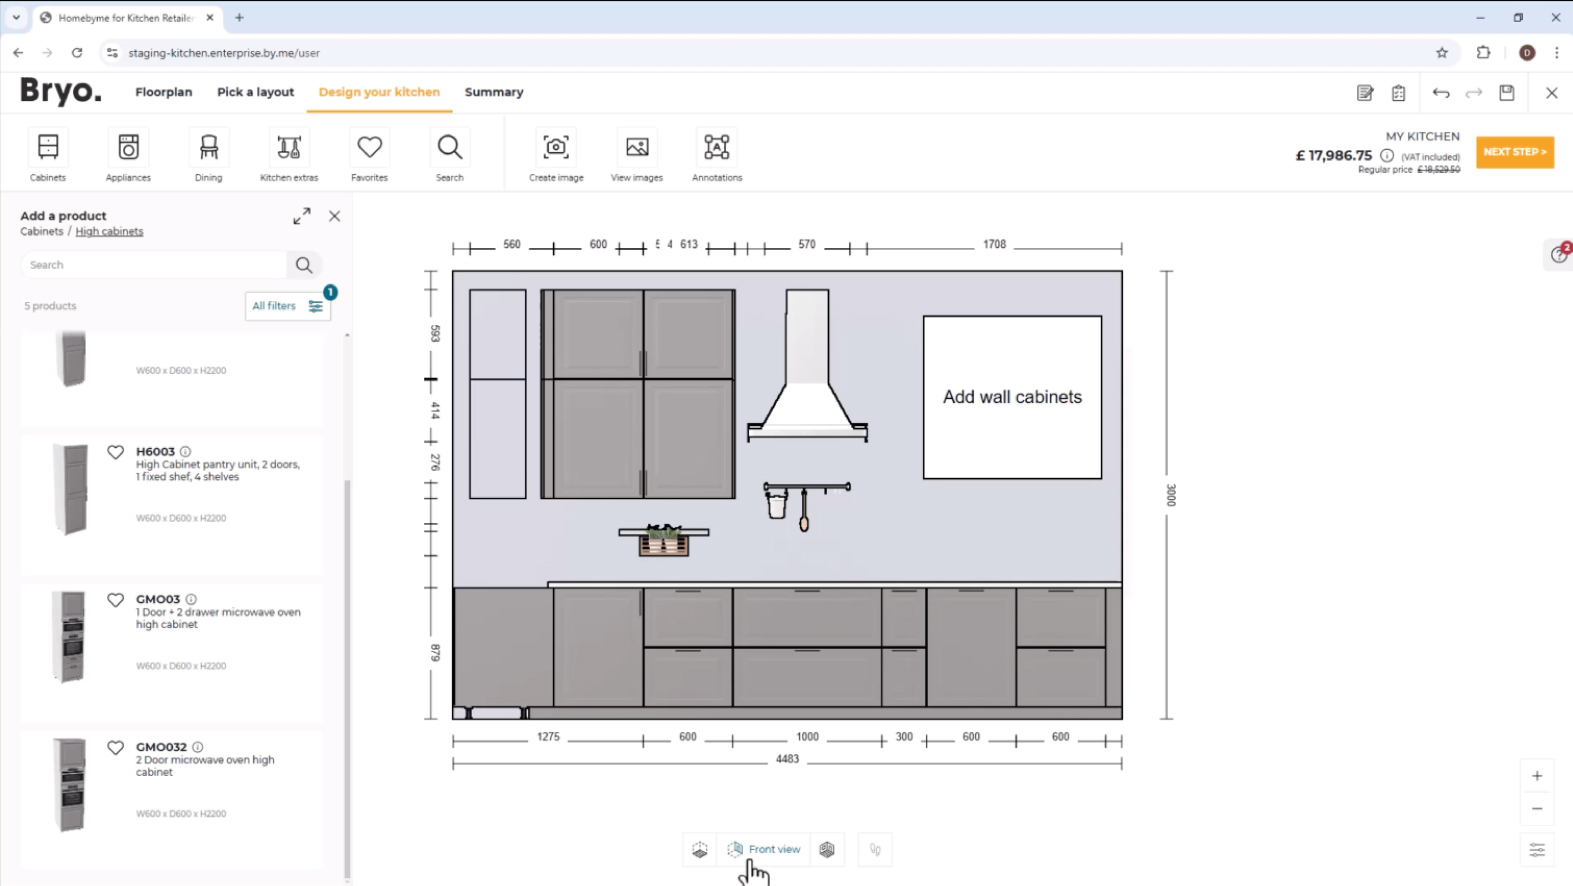Viewport: 1573px width, 886px height.
Task: Close the Add a product panel
Action: coord(335,216)
